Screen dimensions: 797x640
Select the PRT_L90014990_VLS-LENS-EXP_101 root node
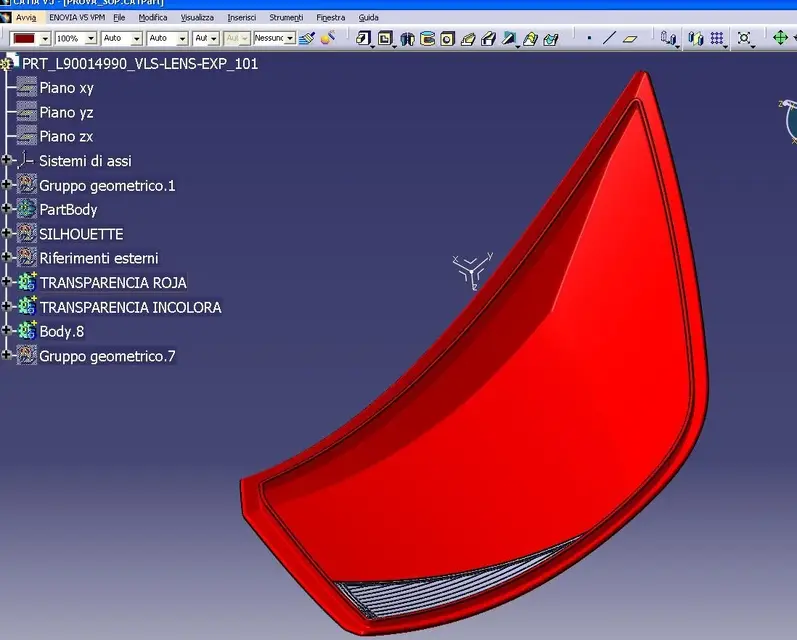coord(140,64)
